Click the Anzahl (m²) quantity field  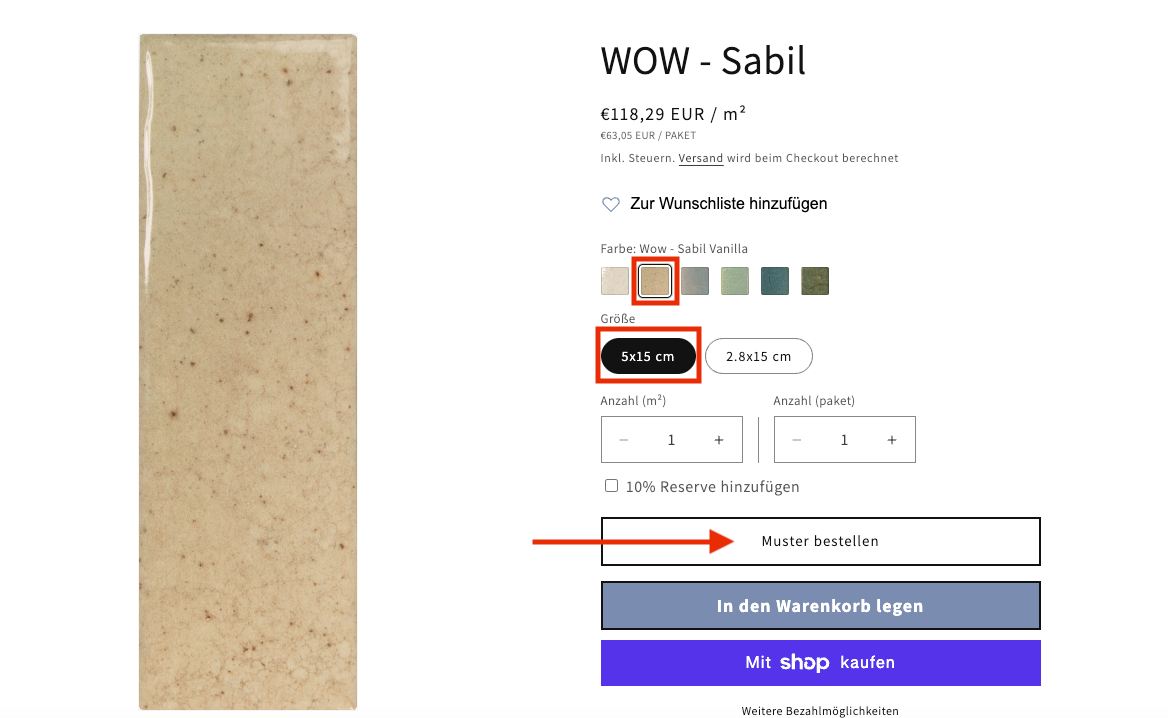tap(671, 440)
